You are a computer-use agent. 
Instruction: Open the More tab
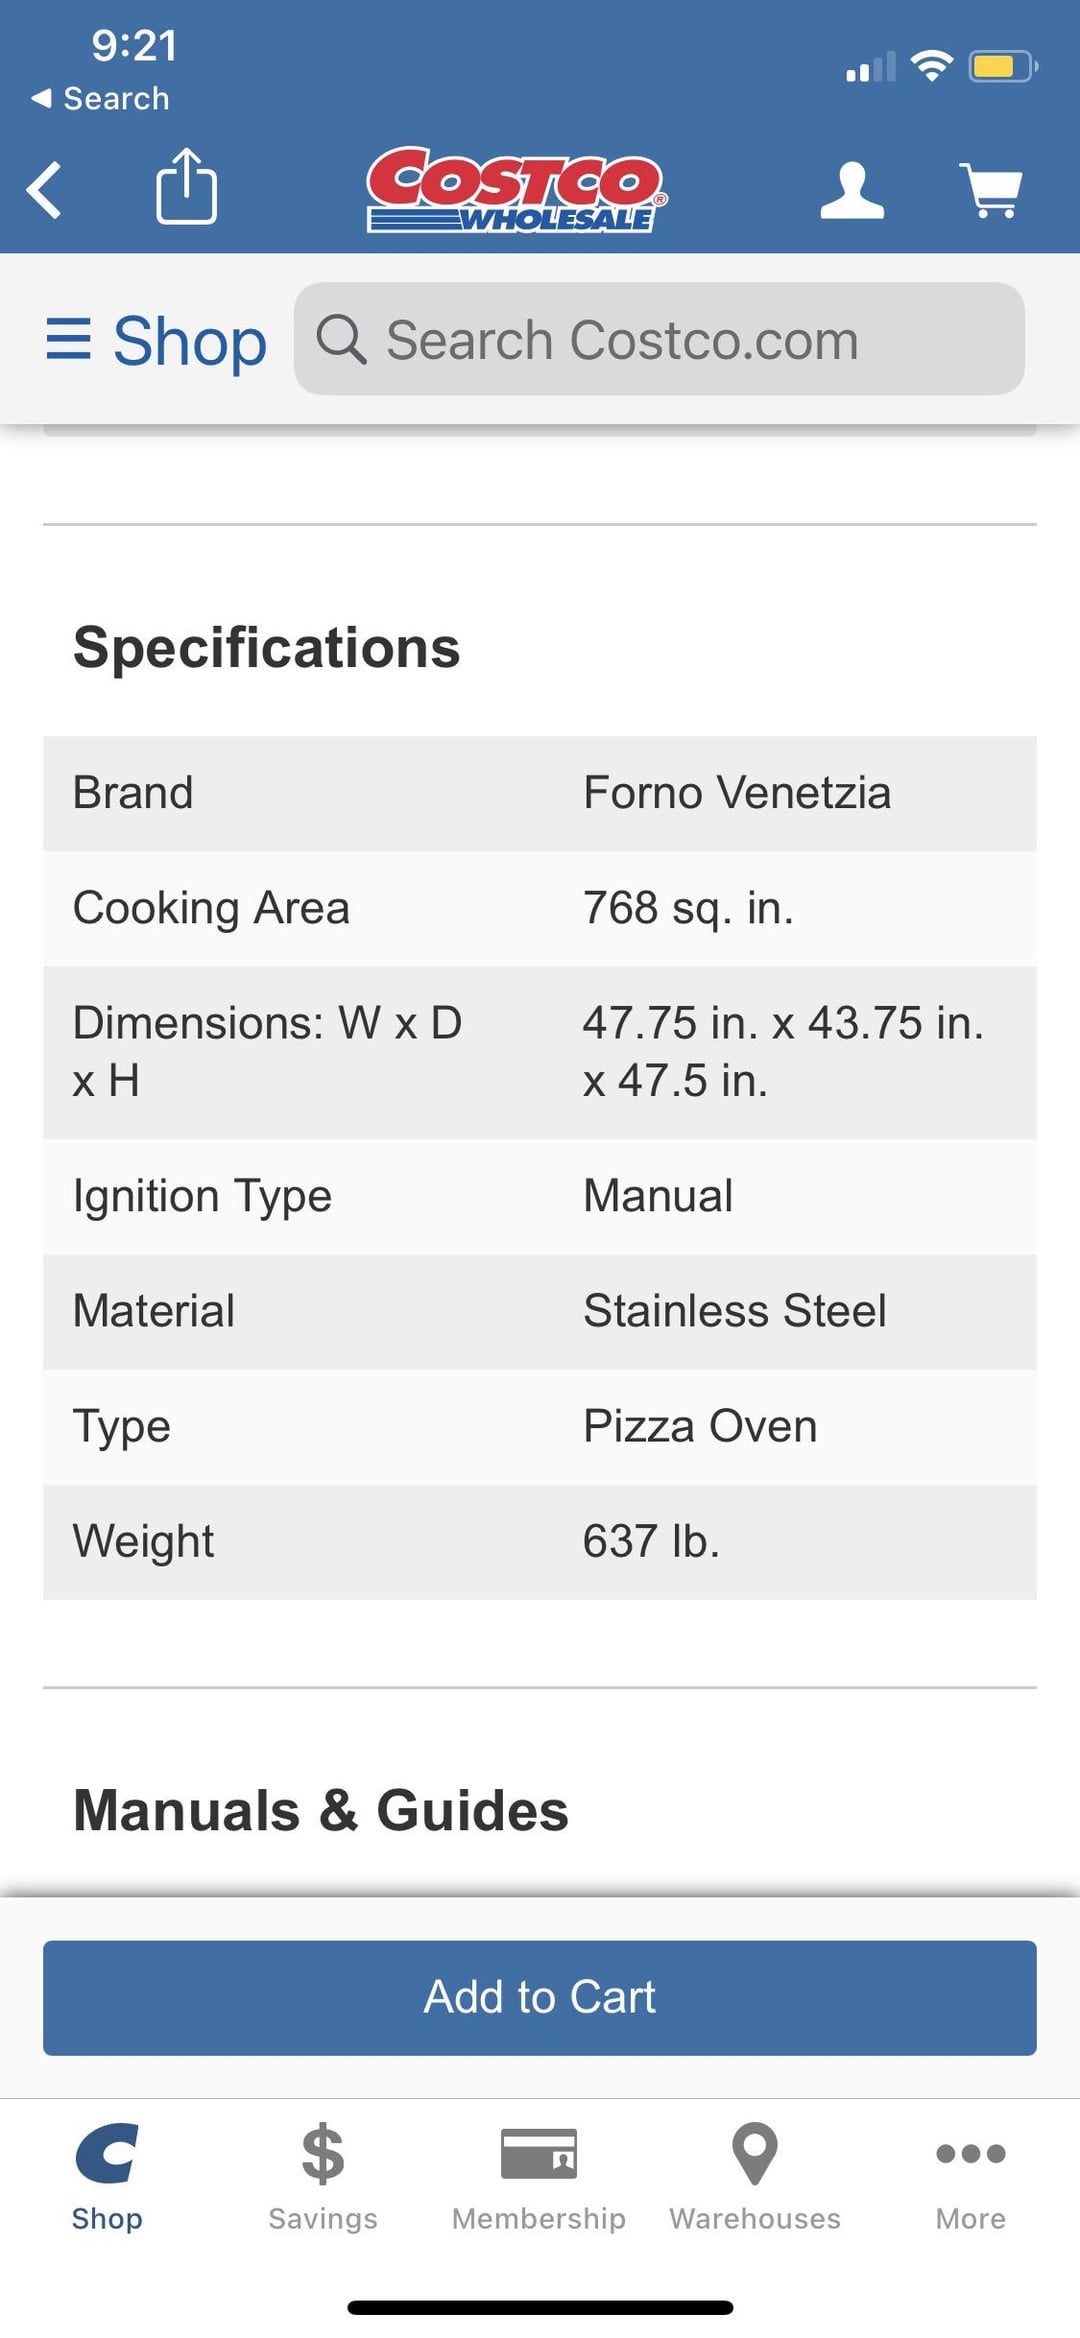[970, 2177]
